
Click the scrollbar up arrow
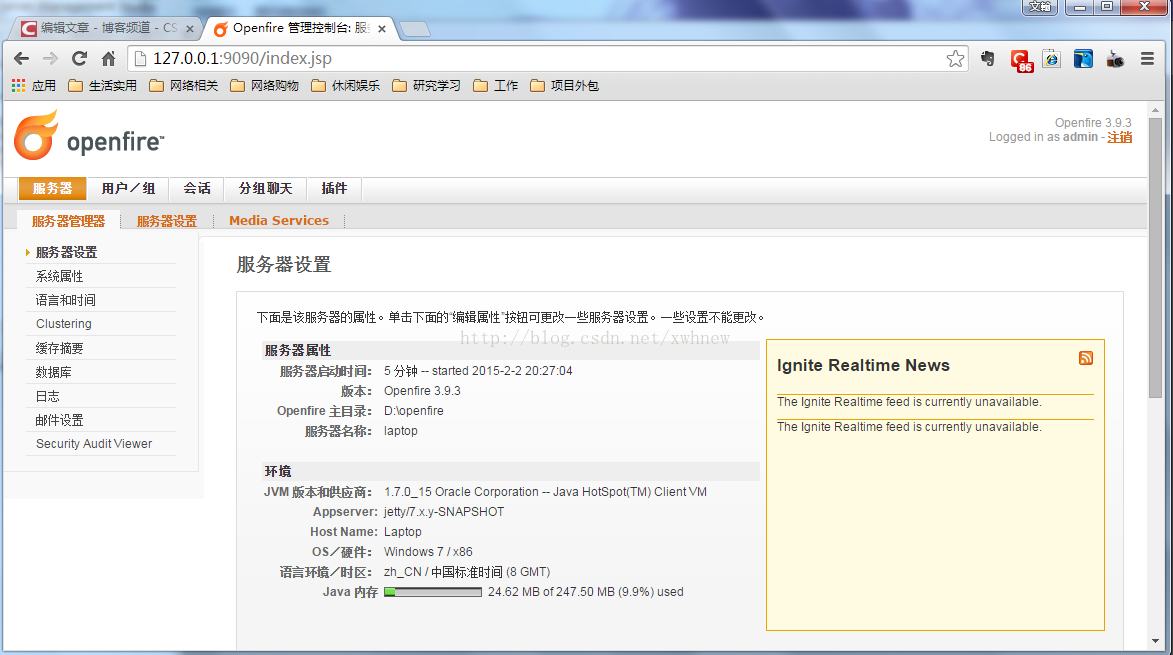coord(1156,110)
